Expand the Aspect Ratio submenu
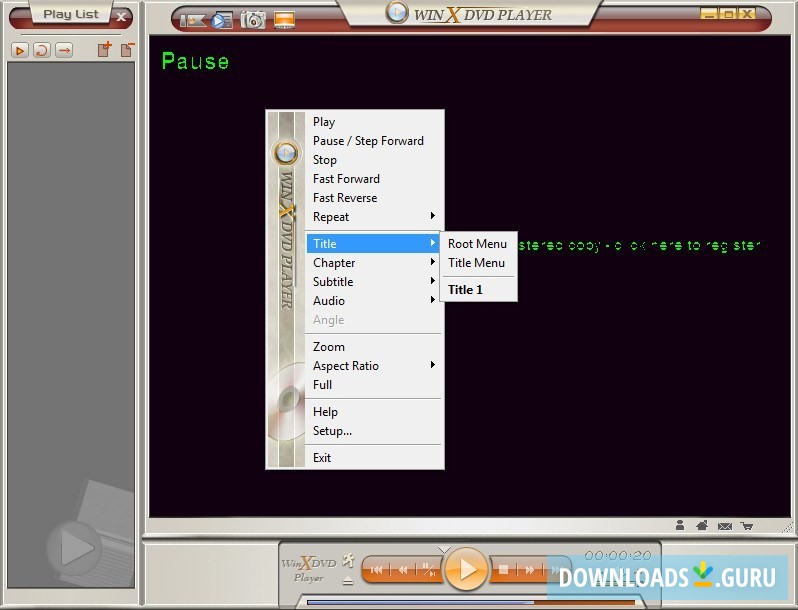Screen dimensions: 798x610 click(x=375, y=366)
